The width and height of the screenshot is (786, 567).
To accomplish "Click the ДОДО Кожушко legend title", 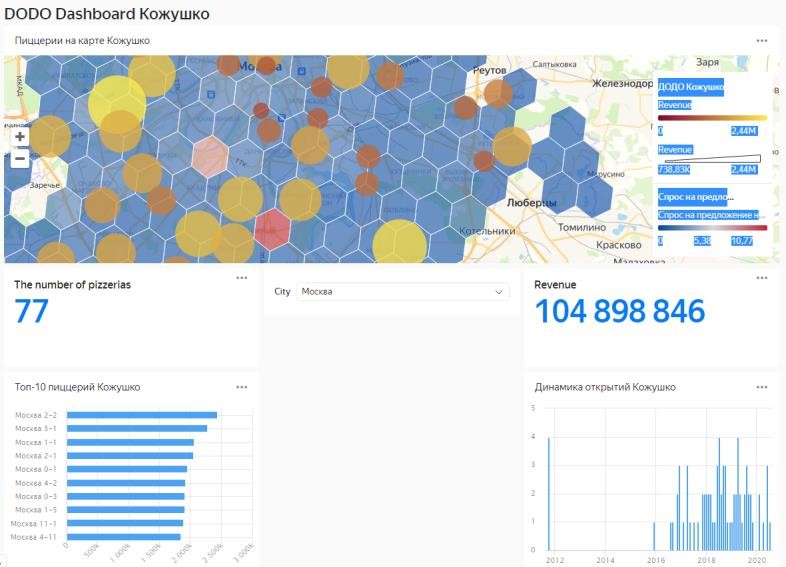I will point(691,87).
